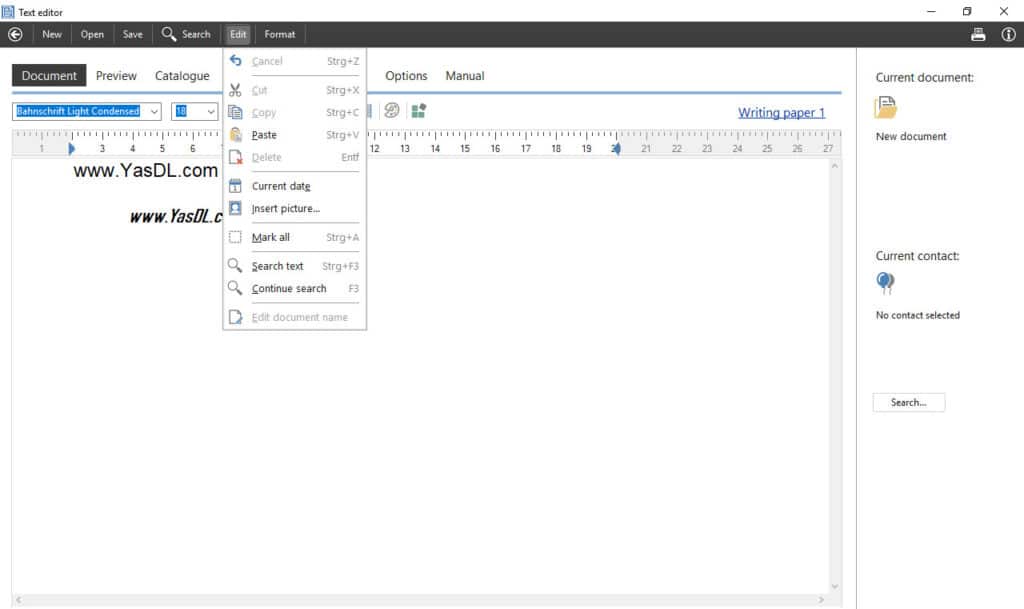Choose Insert picture... menu entry
The height and width of the screenshot is (609, 1024).
(295, 208)
